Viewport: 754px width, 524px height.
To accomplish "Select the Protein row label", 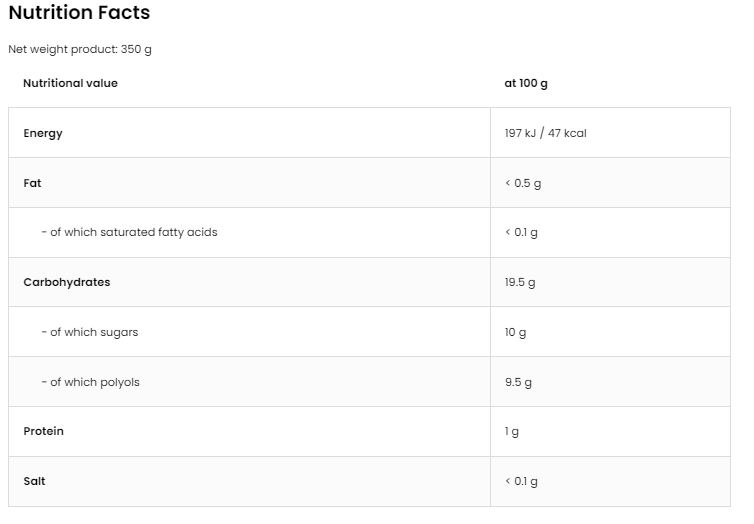I will point(44,431).
